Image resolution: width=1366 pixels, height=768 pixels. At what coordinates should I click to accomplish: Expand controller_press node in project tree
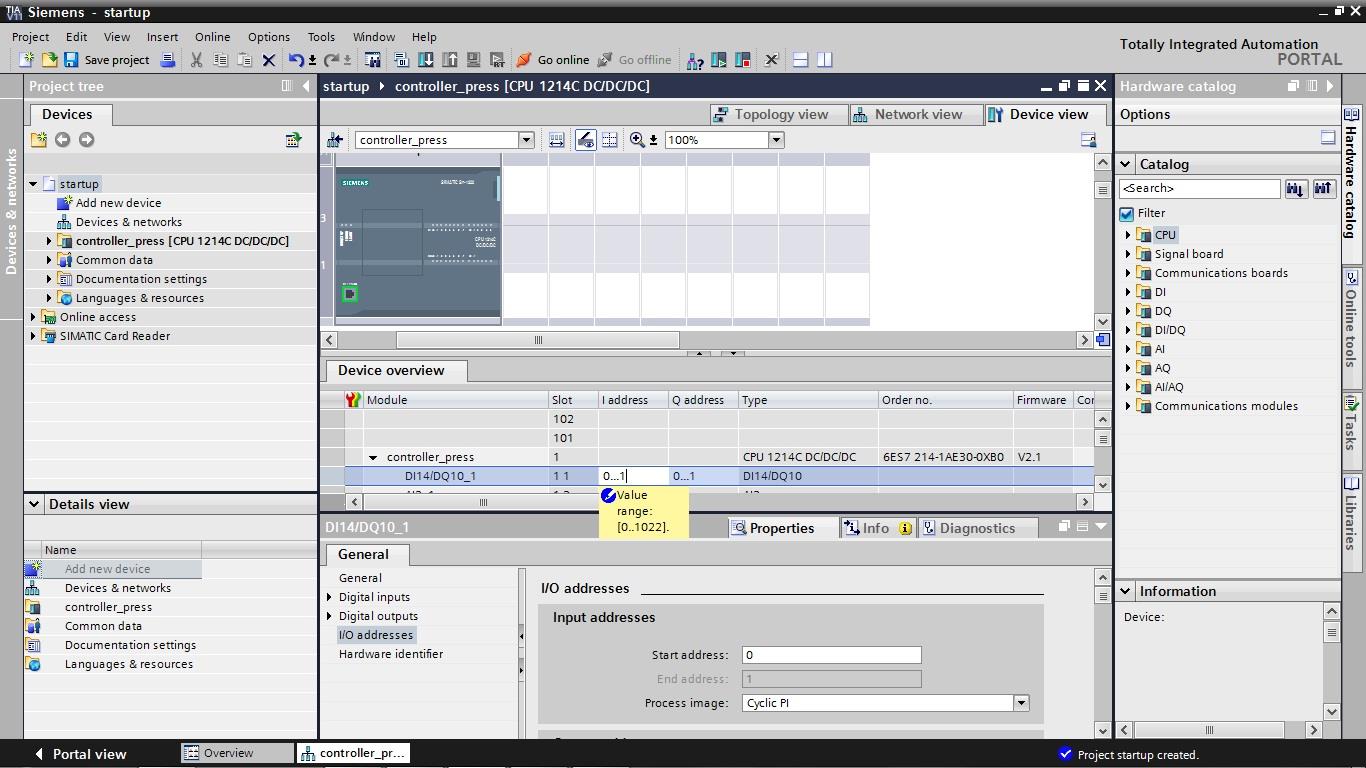pyautogui.click(x=49, y=241)
